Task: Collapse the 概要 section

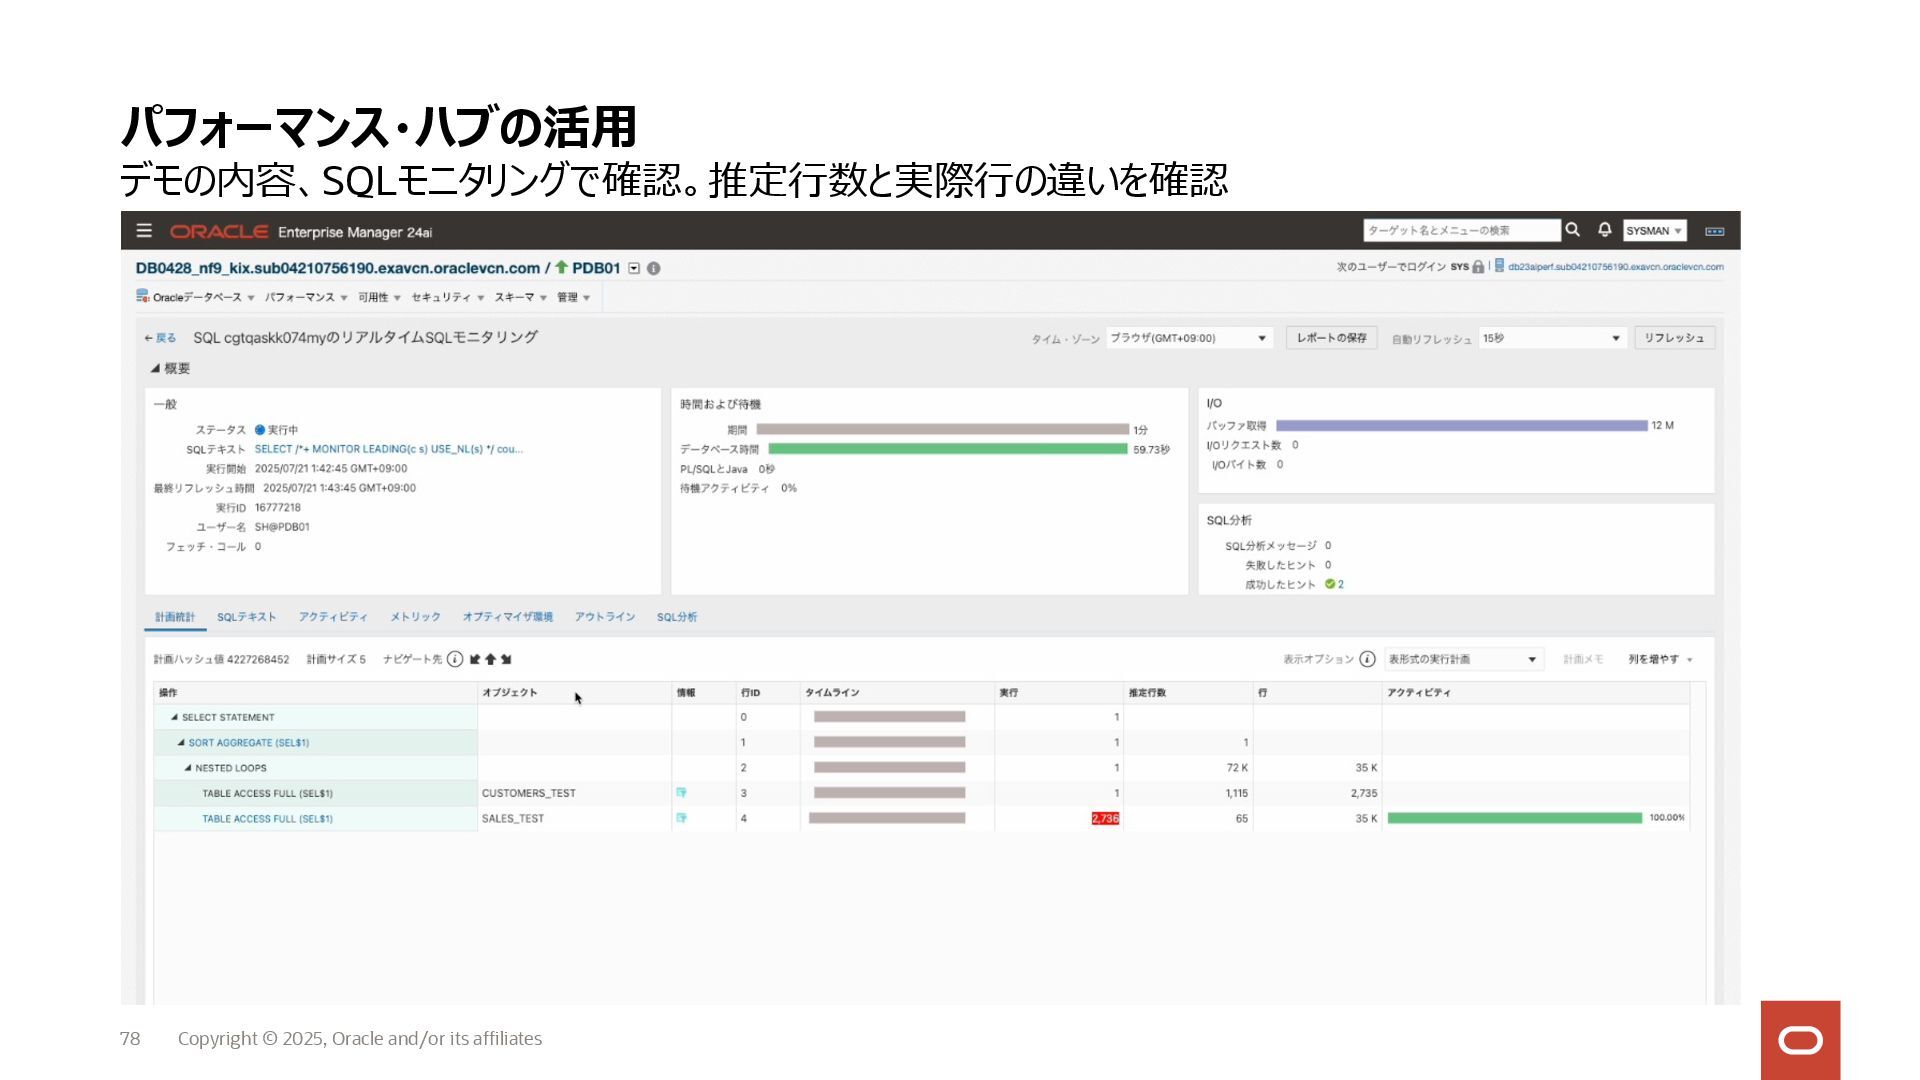Action: 155,368
